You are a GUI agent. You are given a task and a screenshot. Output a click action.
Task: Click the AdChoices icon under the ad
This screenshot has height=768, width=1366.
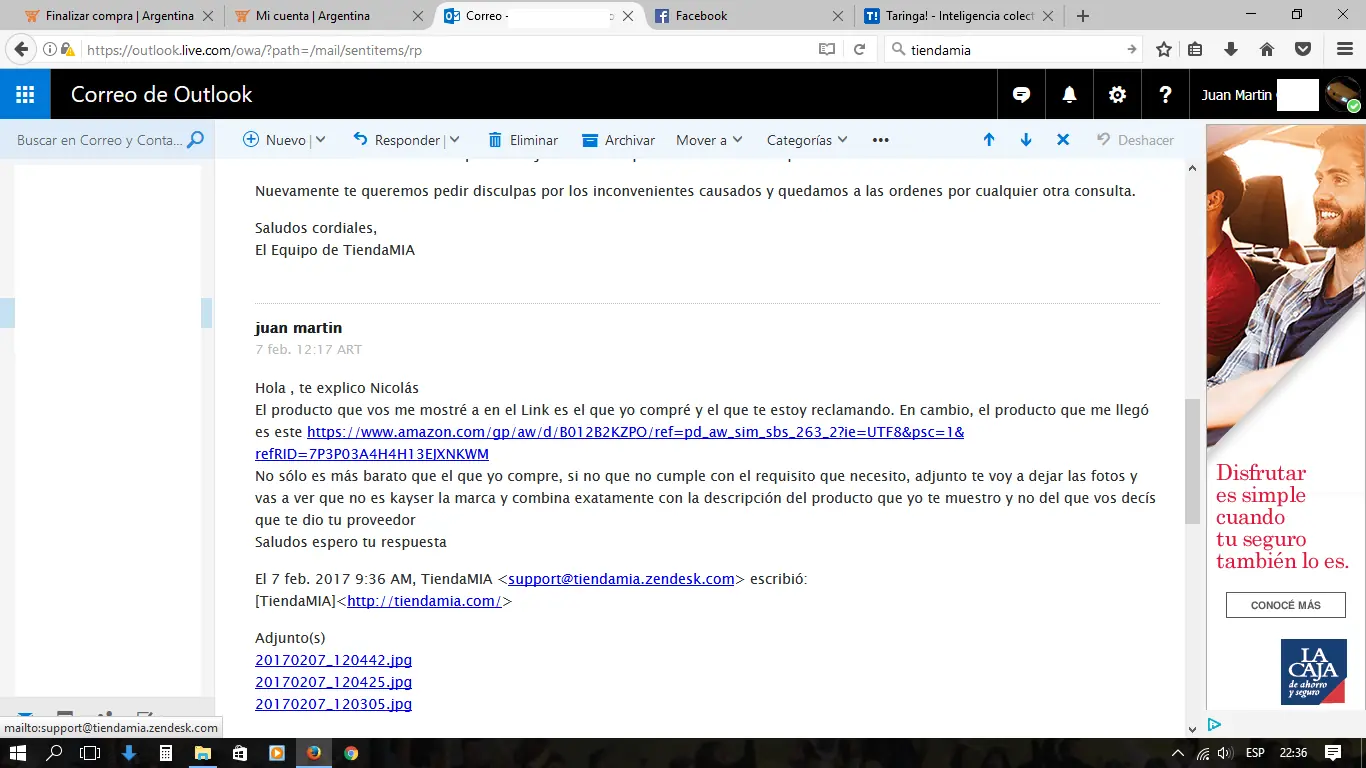[1214, 725]
